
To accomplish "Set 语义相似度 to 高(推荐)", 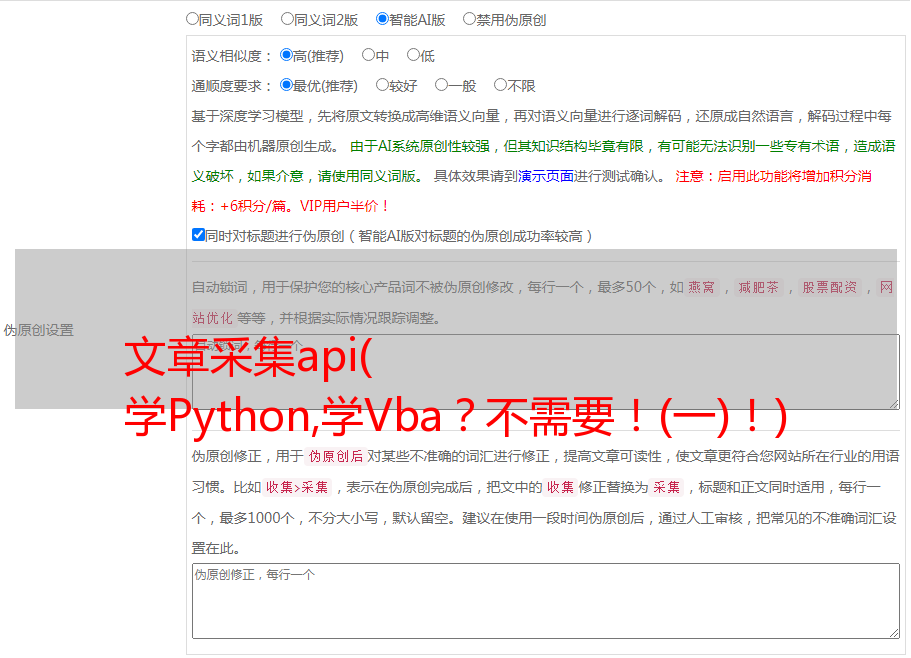I will click(286, 55).
